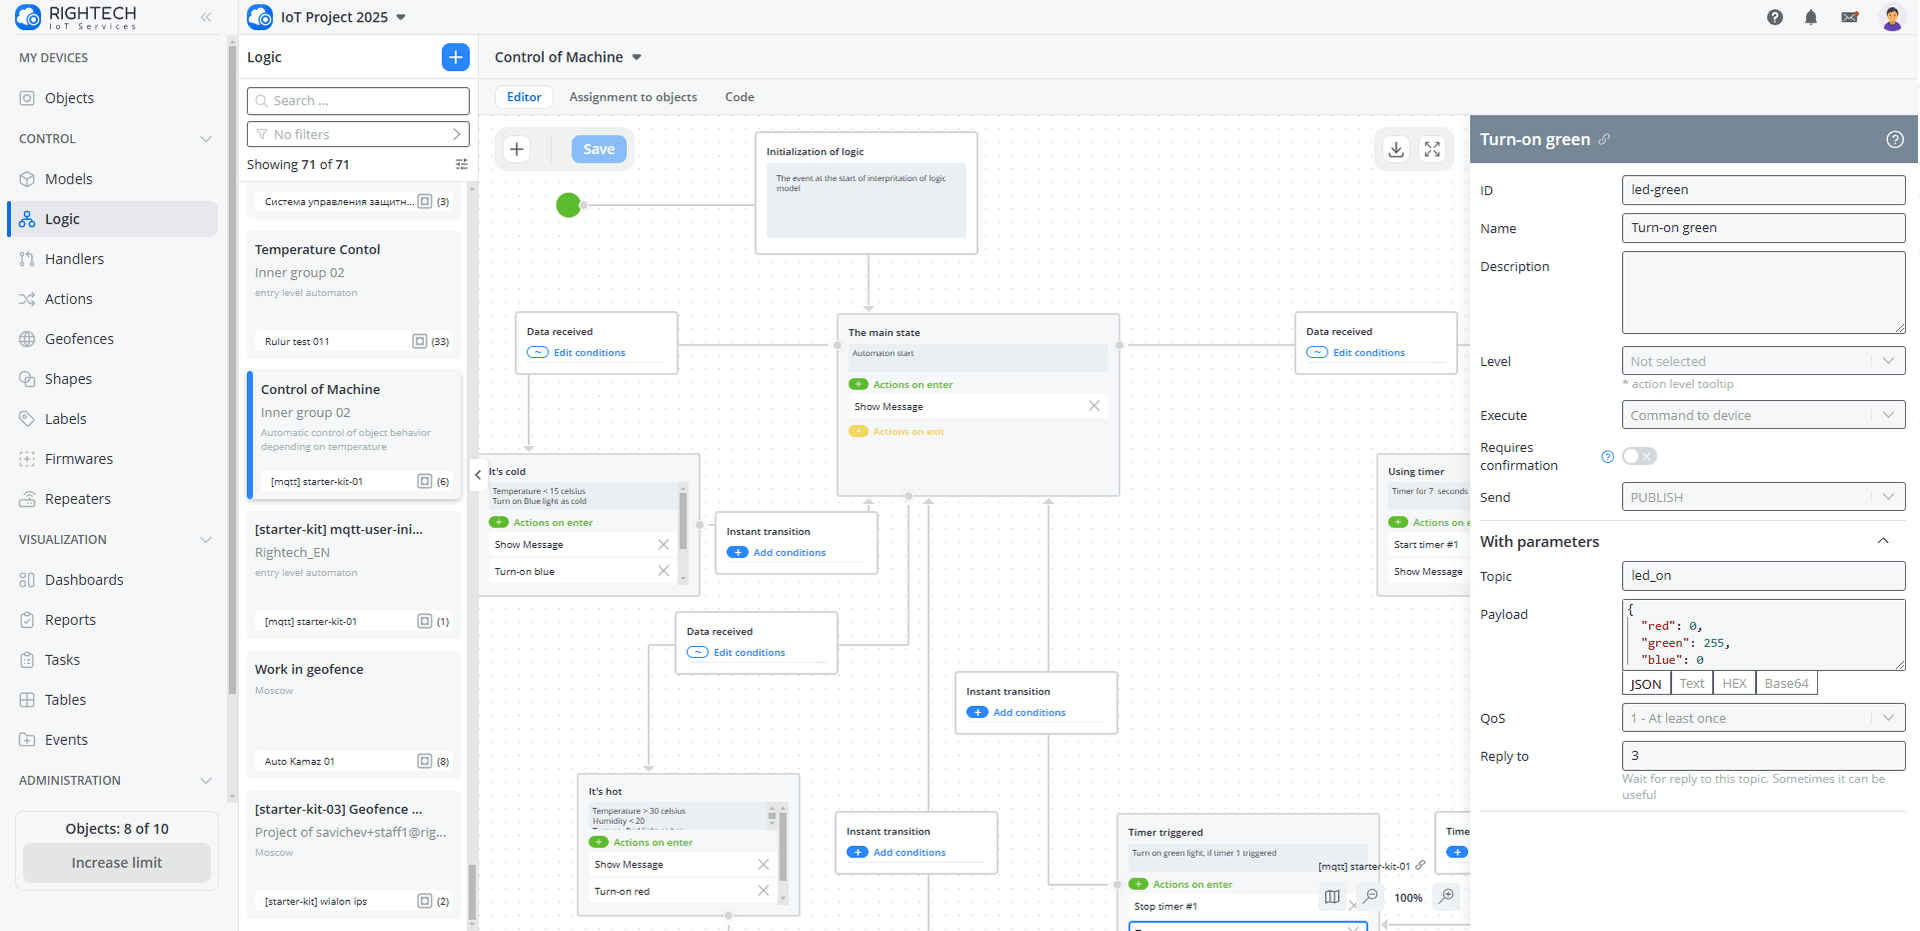This screenshot has height=931, width=1920.
Task: Toggle Requires confirmation switch
Action: 1639,456
